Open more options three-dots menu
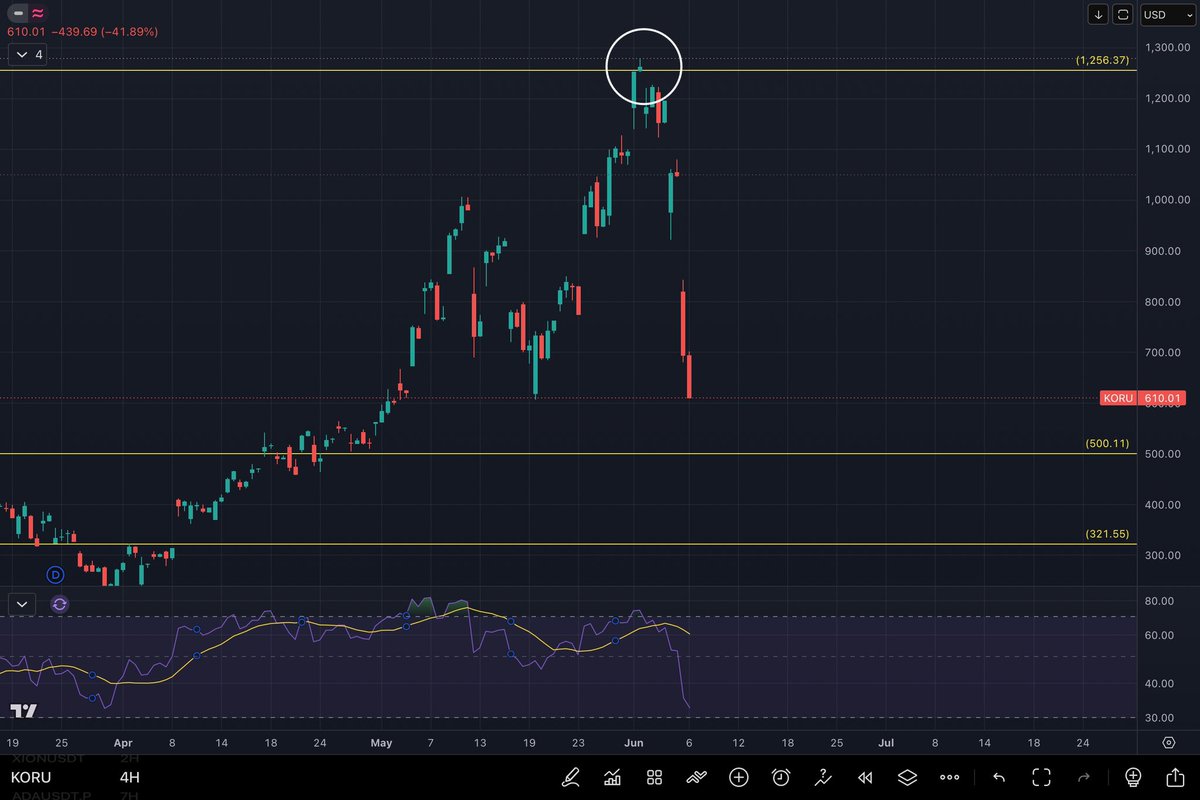1200x800 pixels. [950, 777]
